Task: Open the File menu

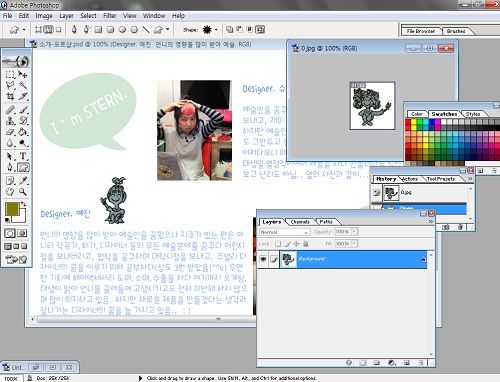Action: [7, 16]
